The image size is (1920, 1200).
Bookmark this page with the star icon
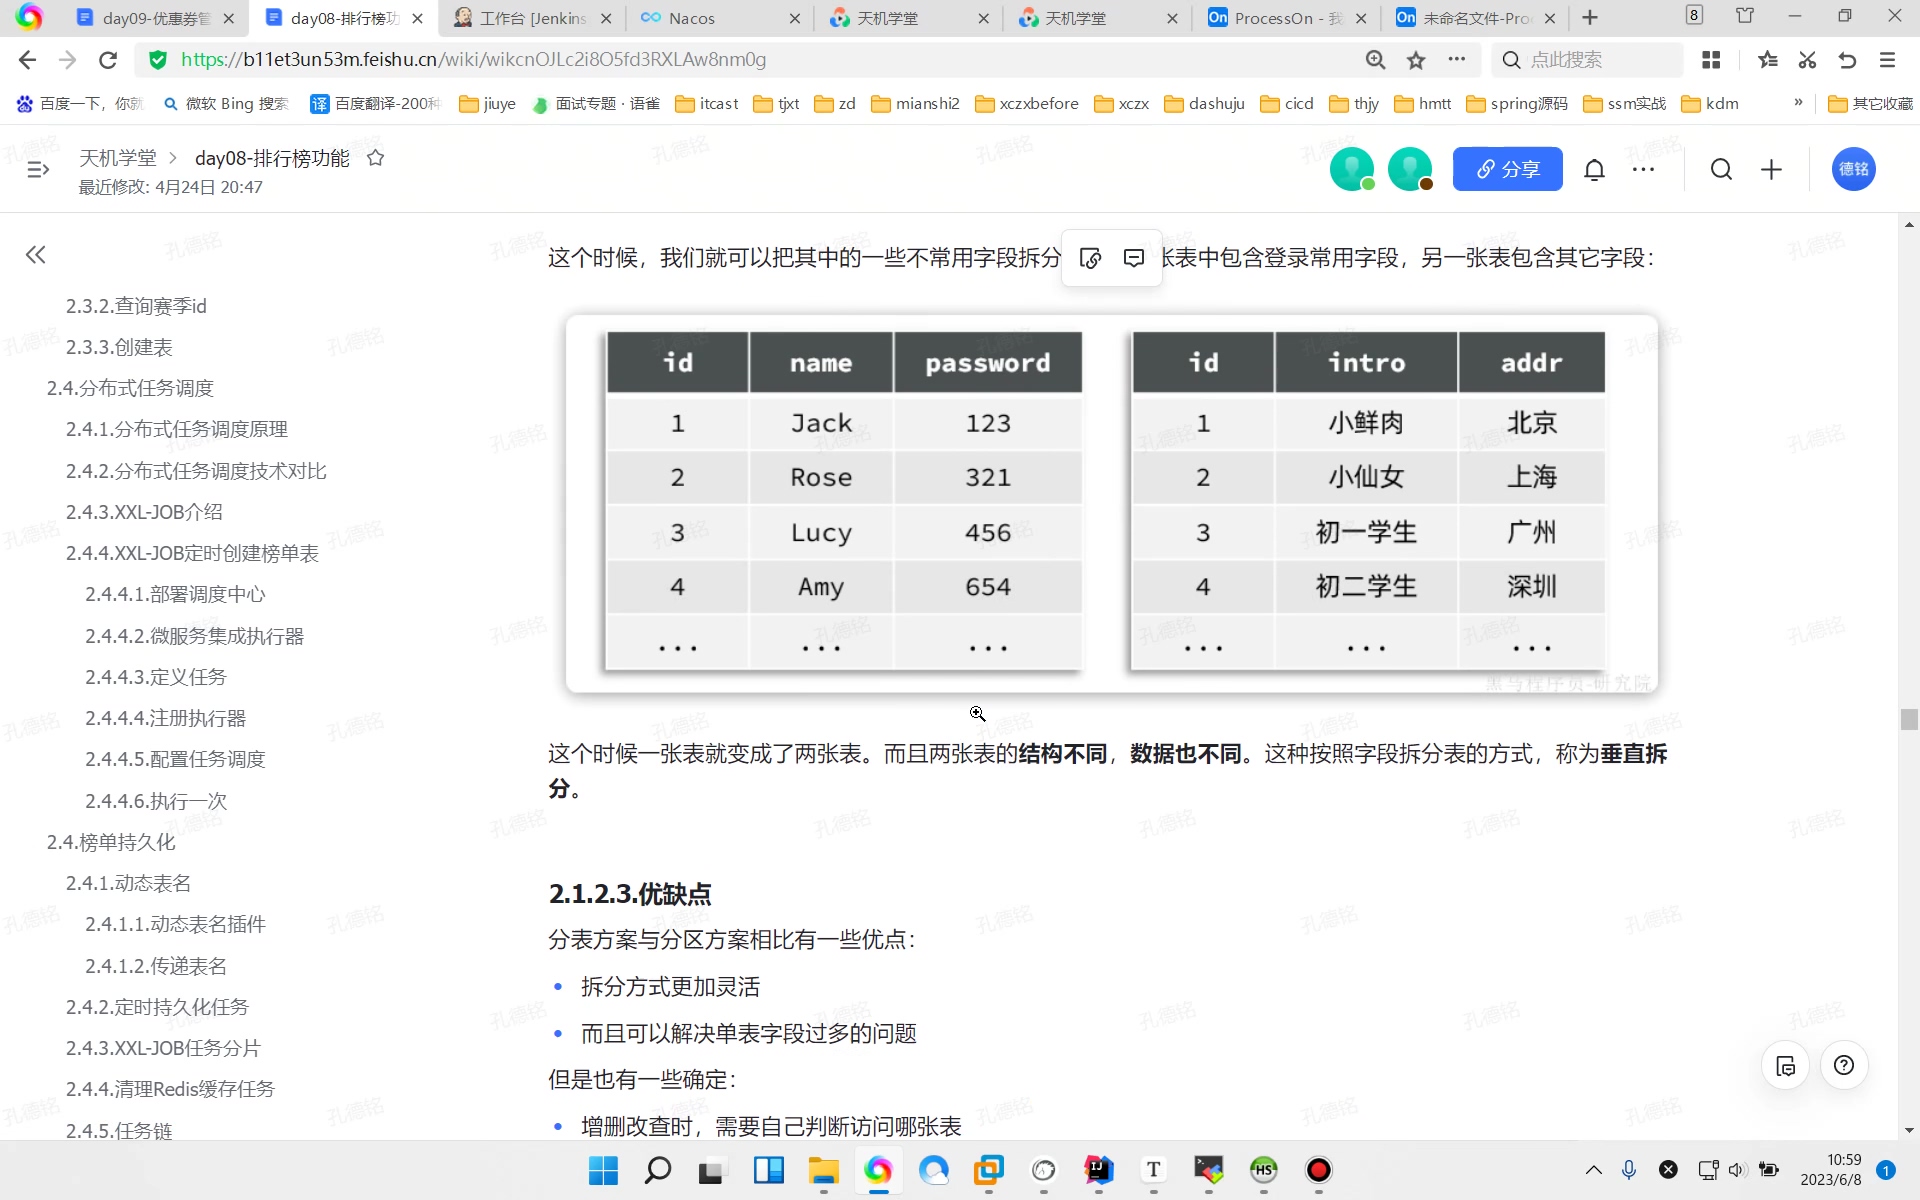pos(1416,60)
